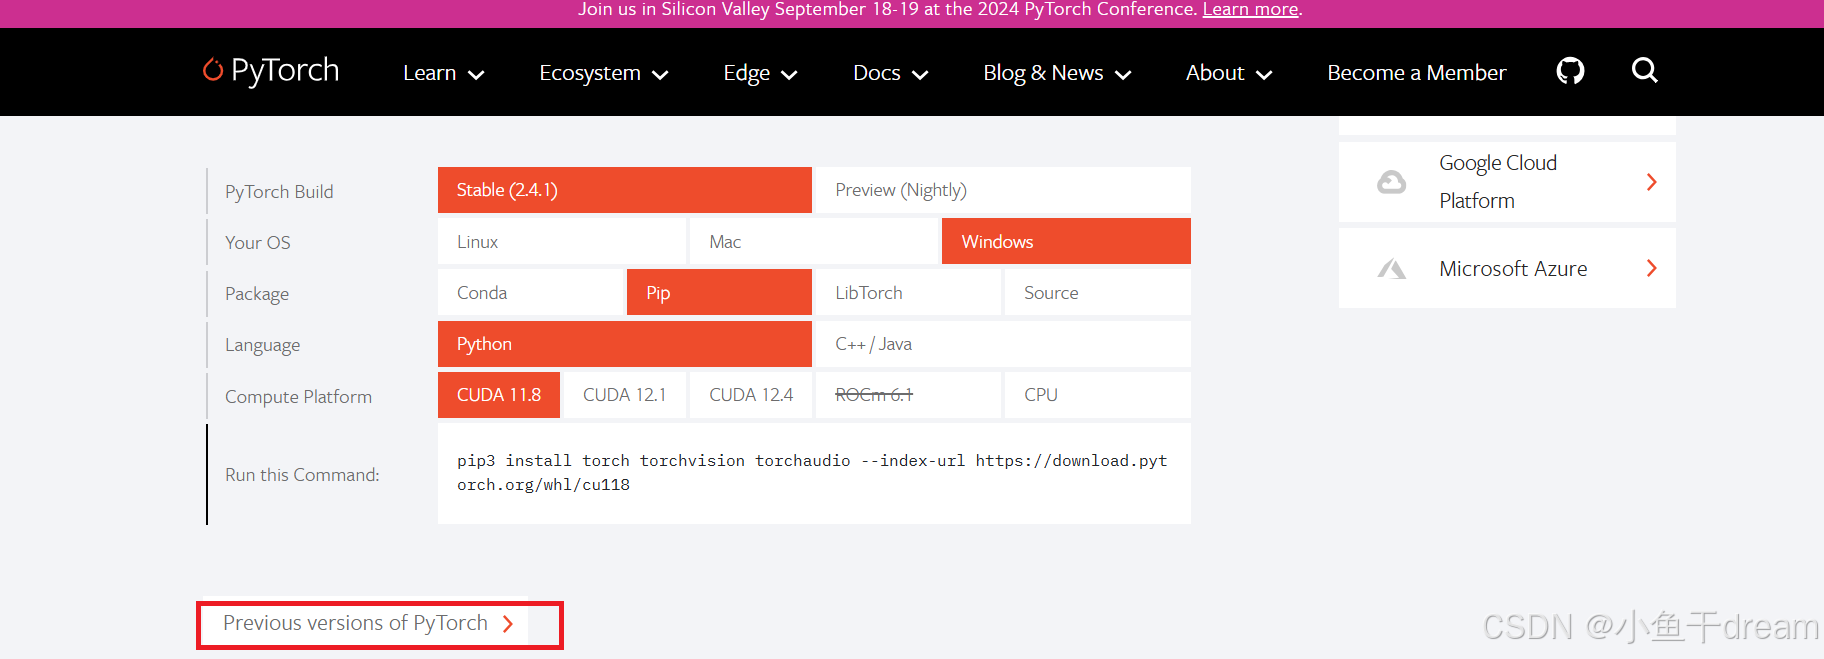The height and width of the screenshot is (659, 1824).
Task: Select C++ / Java language option
Action: click(1003, 344)
